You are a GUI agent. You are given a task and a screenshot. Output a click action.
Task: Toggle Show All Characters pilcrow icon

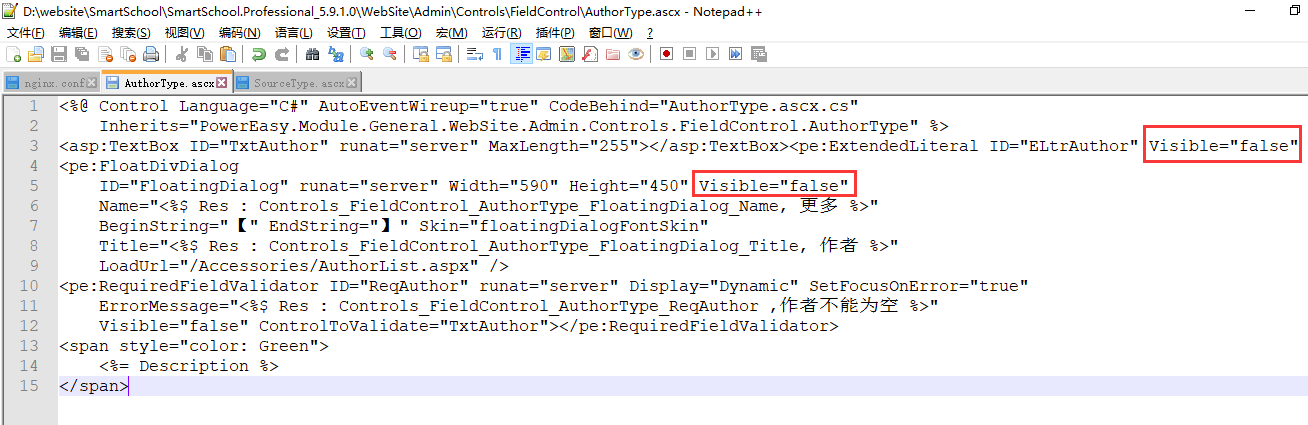[496, 54]
